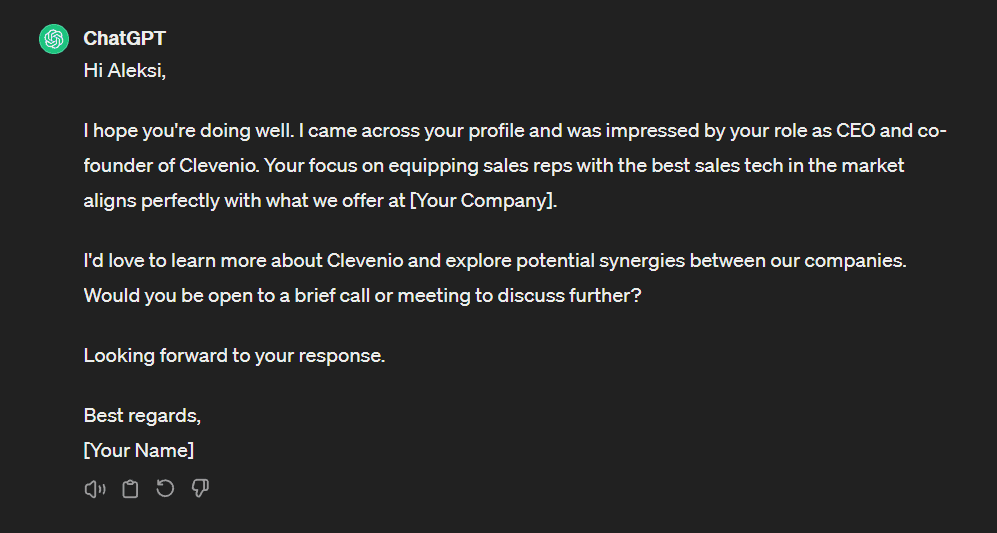Copy the response using the clipboard icon
The width and height of the screenshot is (997, 533).
point(130,489)
